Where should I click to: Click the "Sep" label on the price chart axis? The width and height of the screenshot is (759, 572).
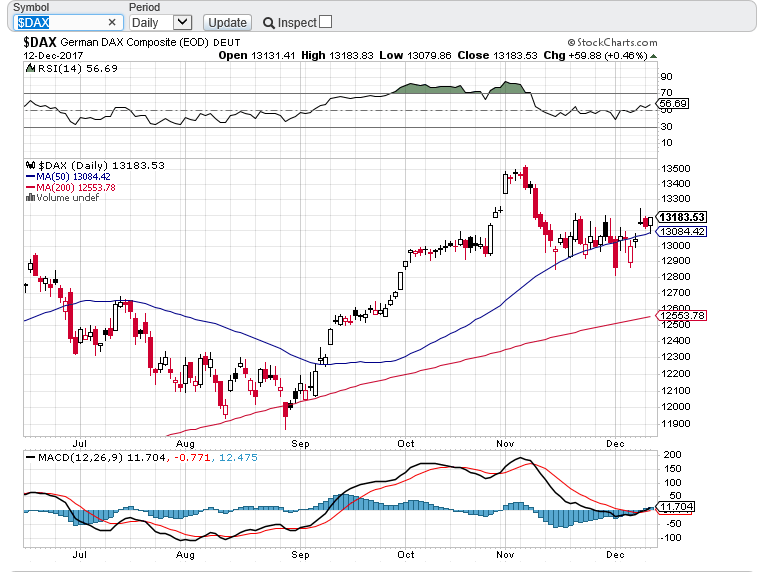[x=300, y=444]
